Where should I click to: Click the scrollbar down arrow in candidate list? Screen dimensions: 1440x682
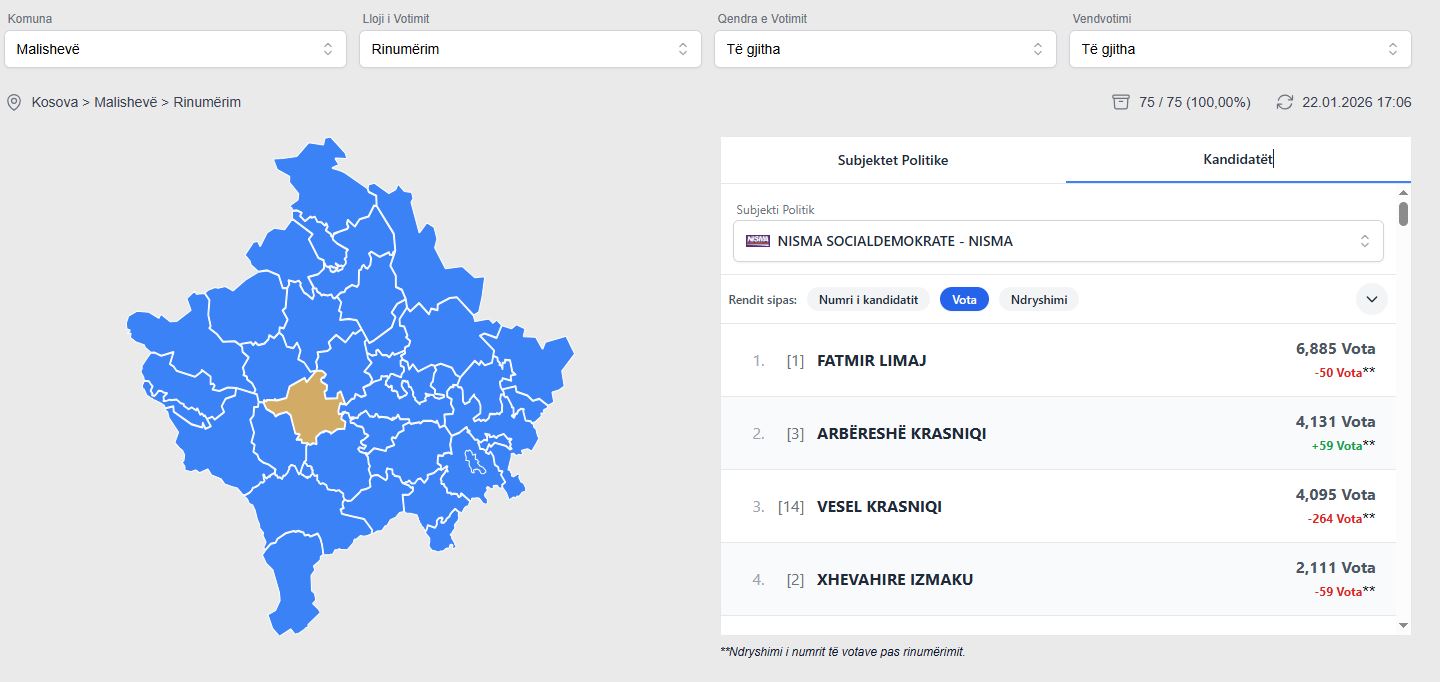point(1403,625)
